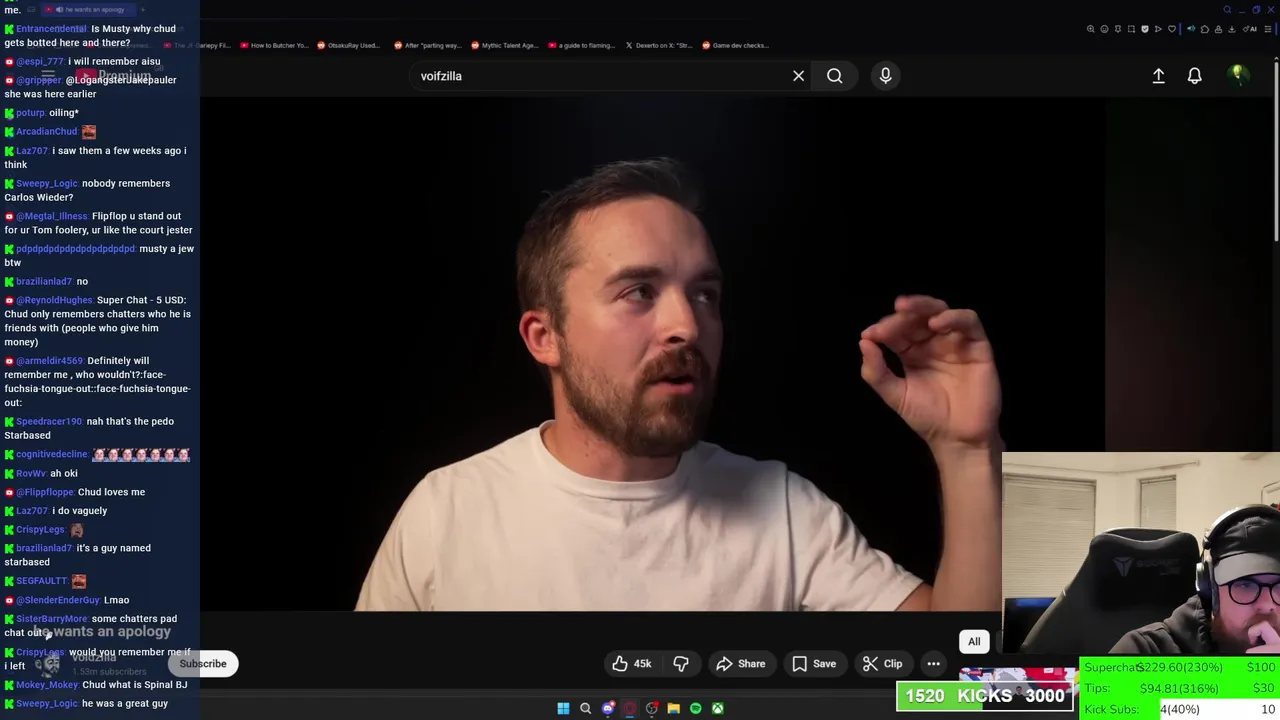Click chat username Sweepy_Logic 'he was a great guy'

pos(46,704)
